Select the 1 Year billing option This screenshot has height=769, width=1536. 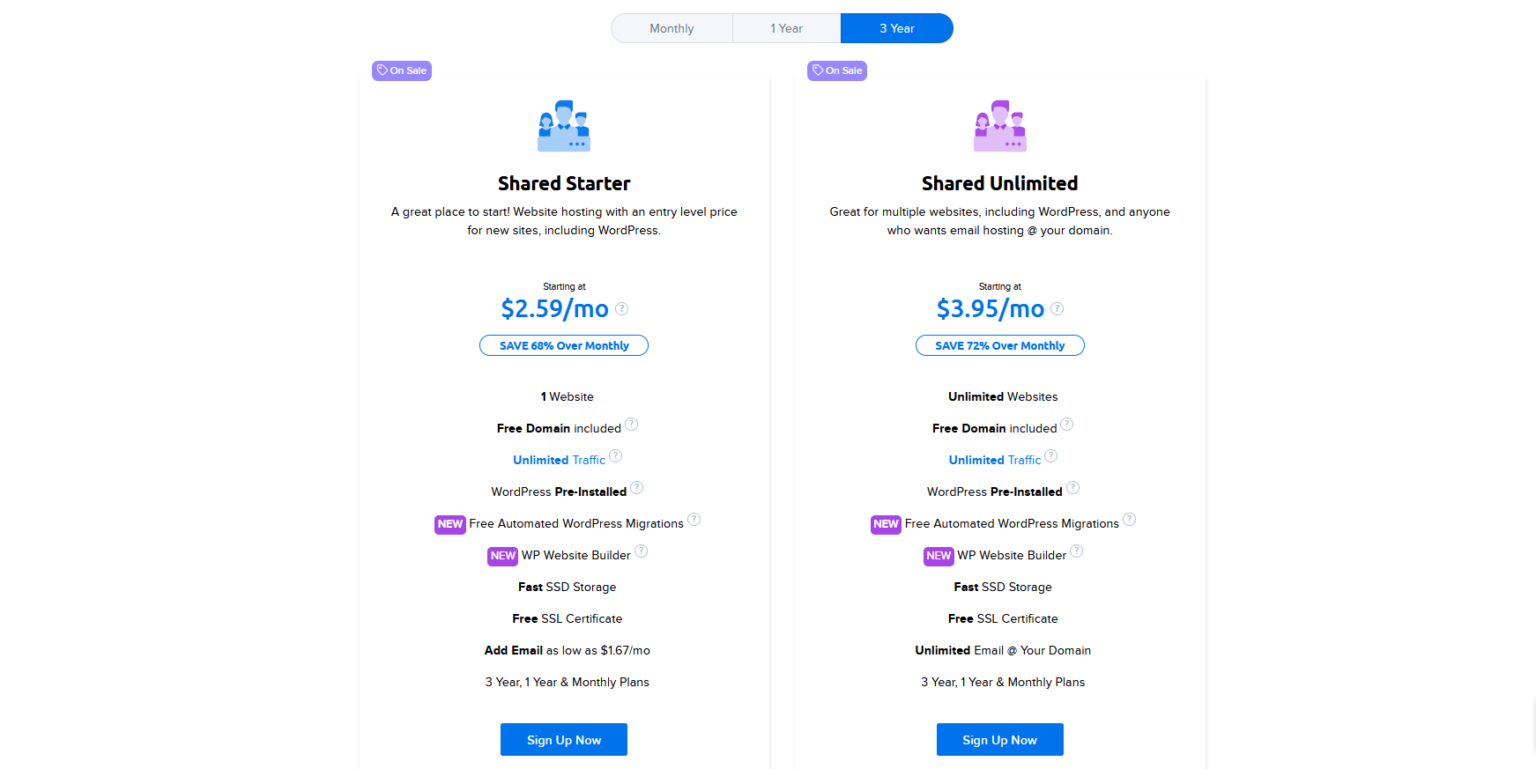787,28
